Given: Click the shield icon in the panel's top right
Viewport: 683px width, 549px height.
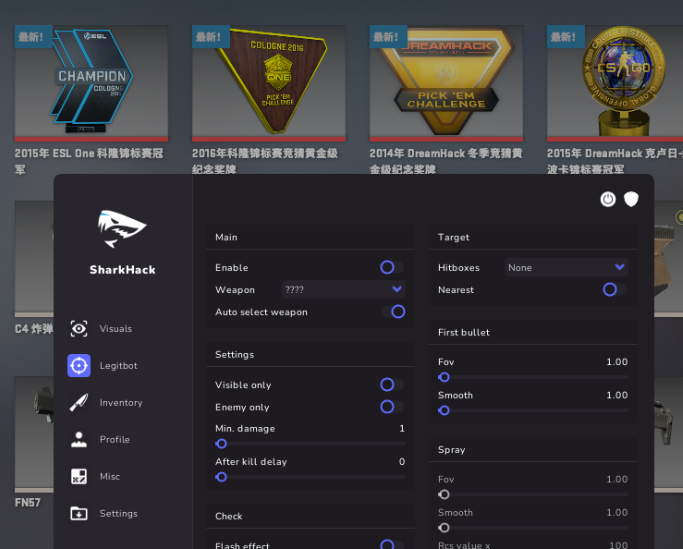Looking at the screenshot, I should (x=631, y=200).
